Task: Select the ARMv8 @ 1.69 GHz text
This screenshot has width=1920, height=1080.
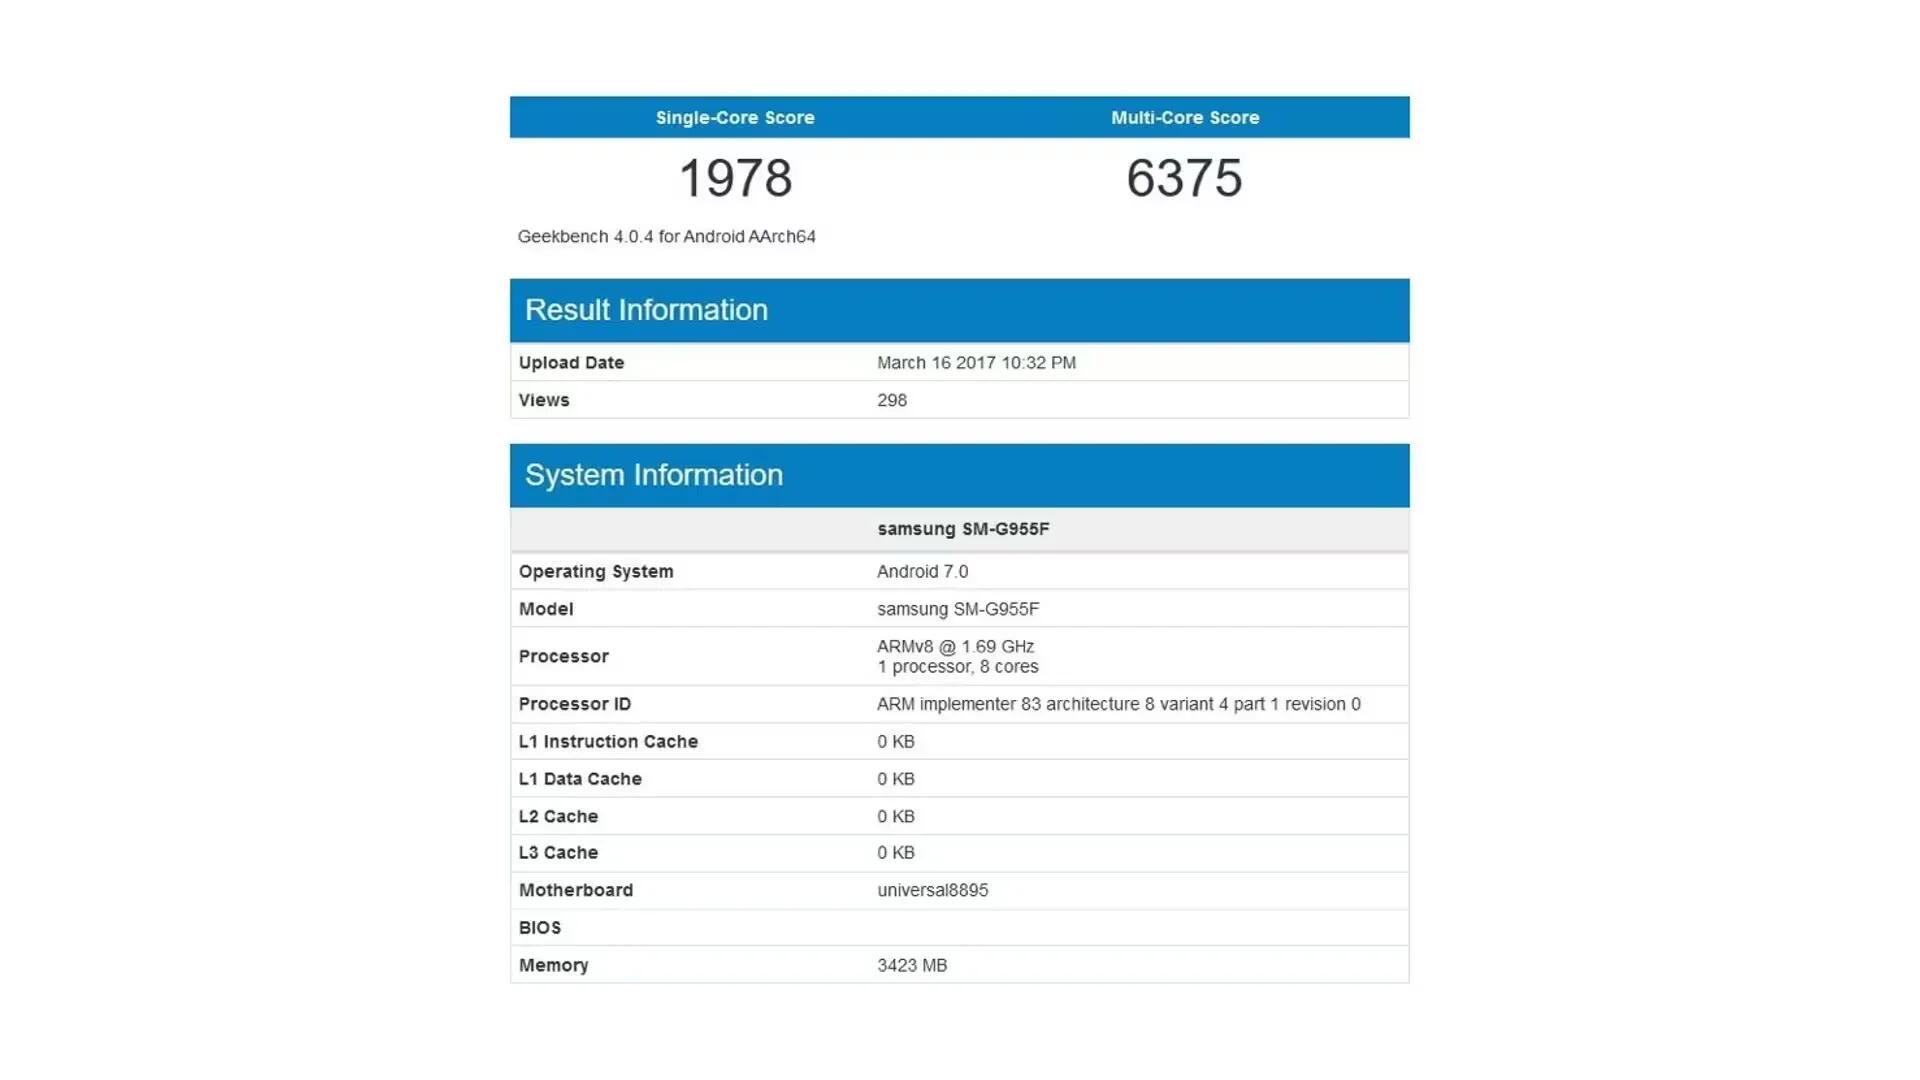Action: tap(955, 647)
